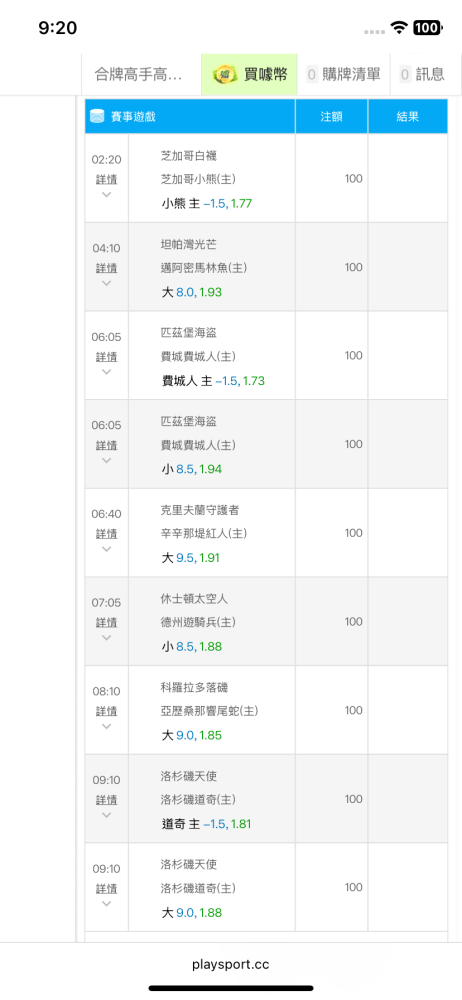The image size is (462, 1000).
Task: Expand 詳情 for the 04:10 坦帕灣光芒 game
Action: pyautogui.click(x=107, y=268)
